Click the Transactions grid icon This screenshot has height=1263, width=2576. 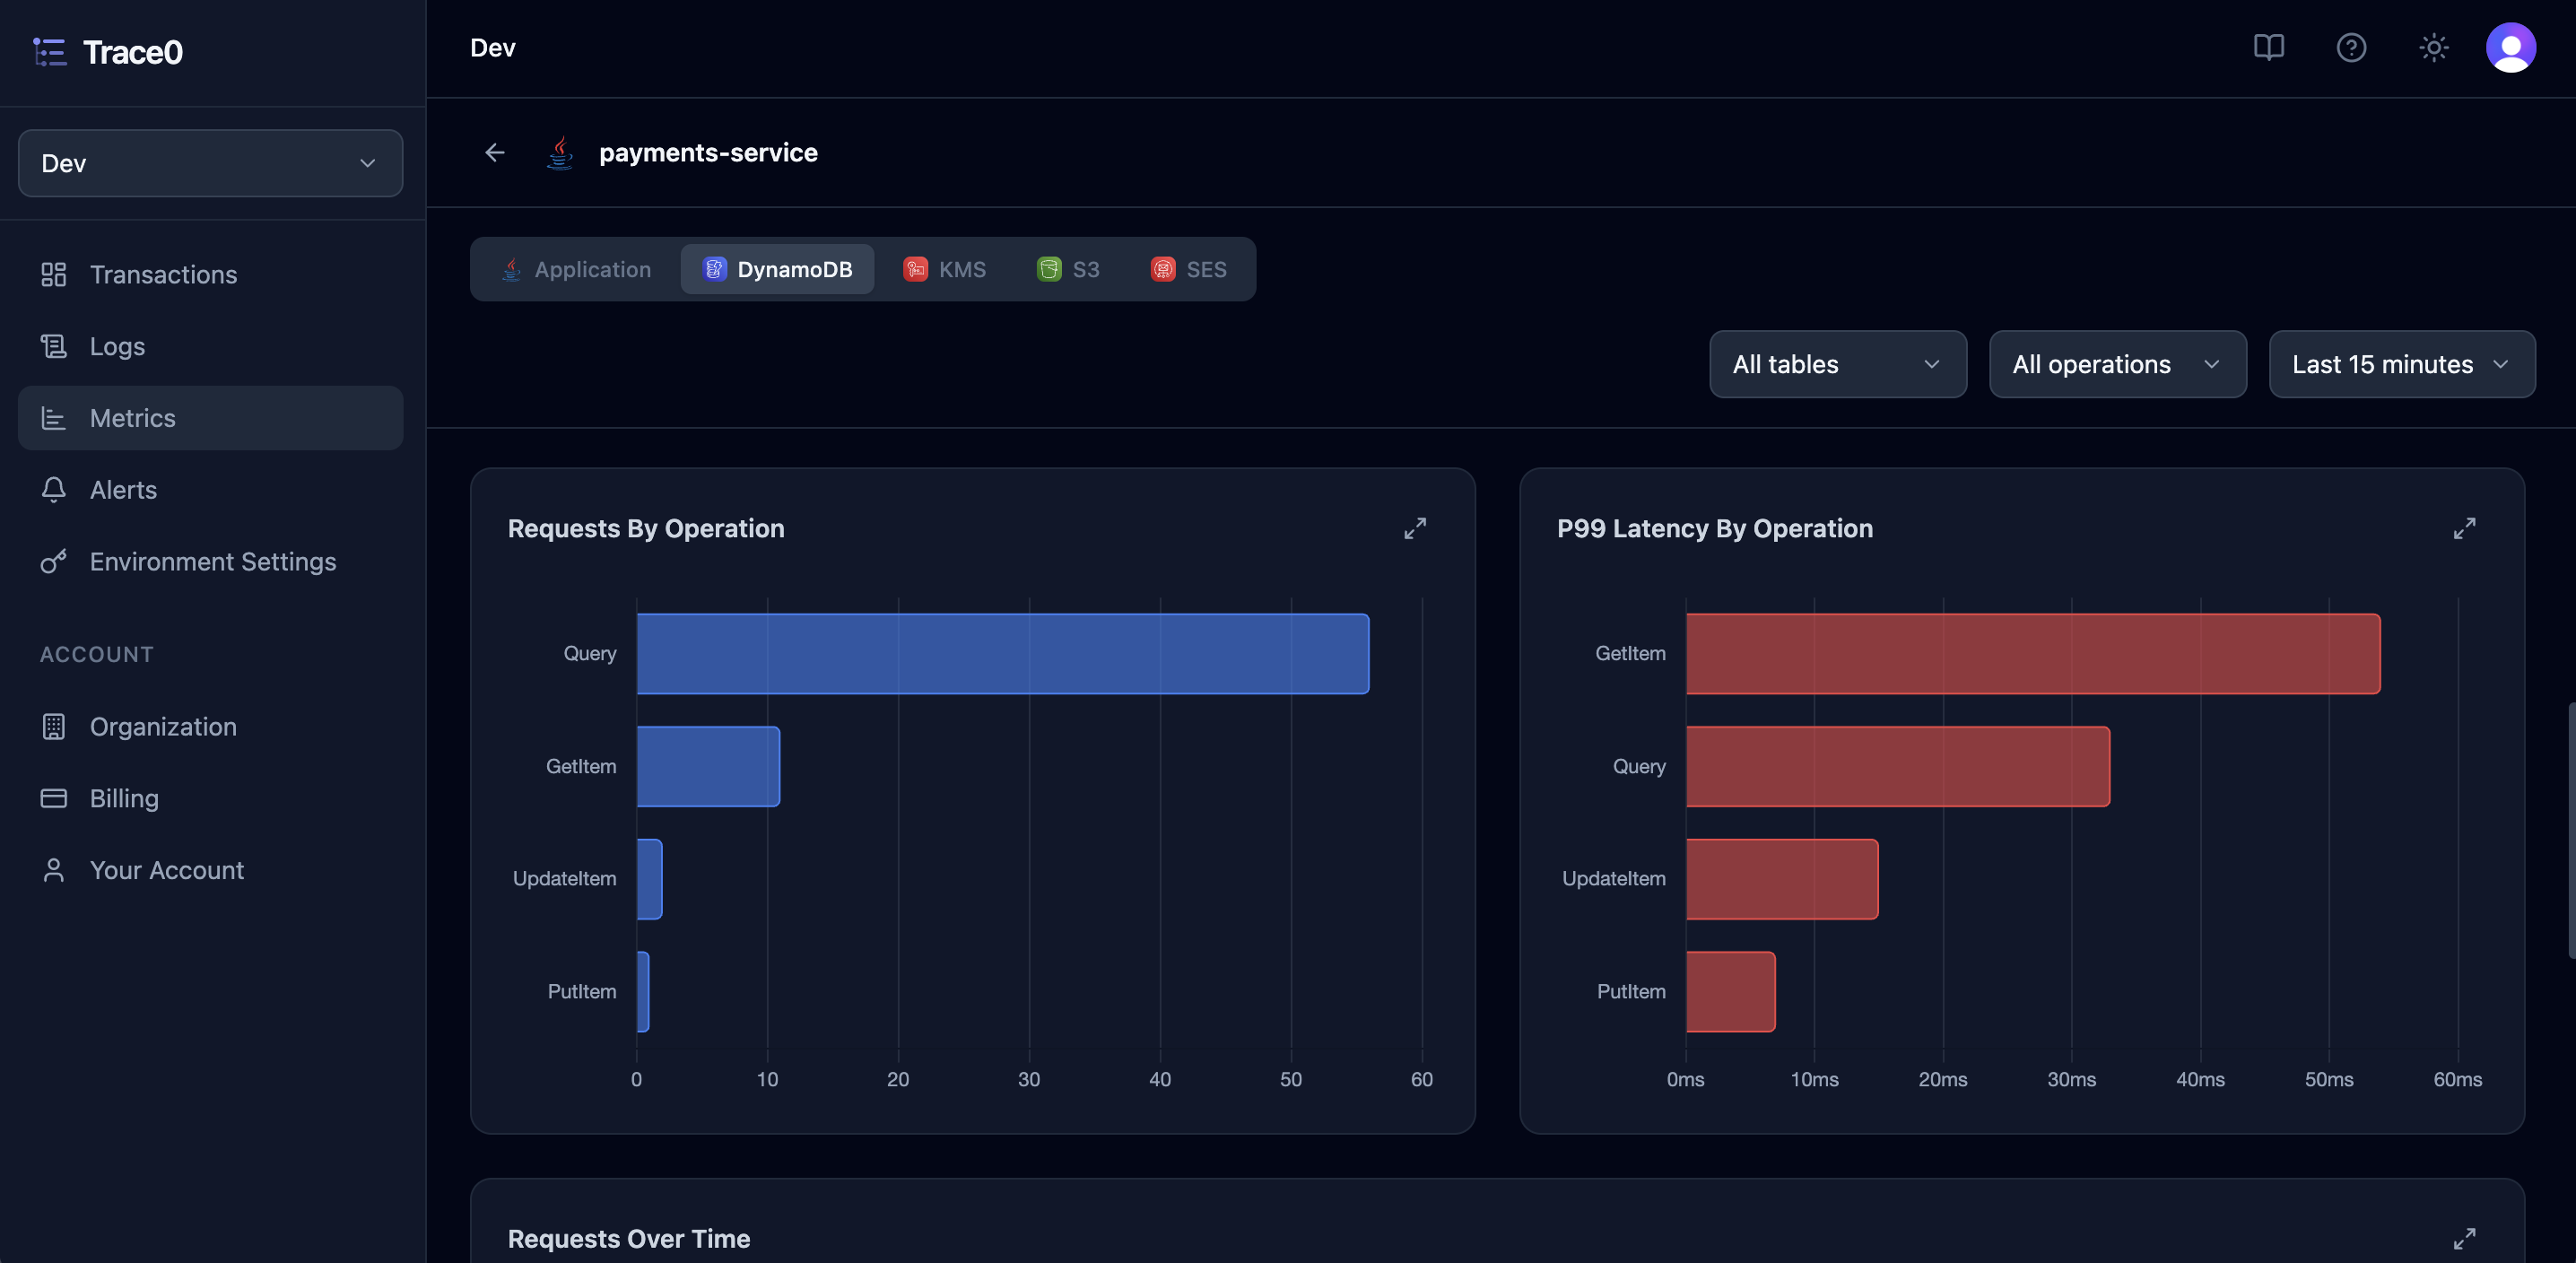pyautogui.click(x=54, y=275)
